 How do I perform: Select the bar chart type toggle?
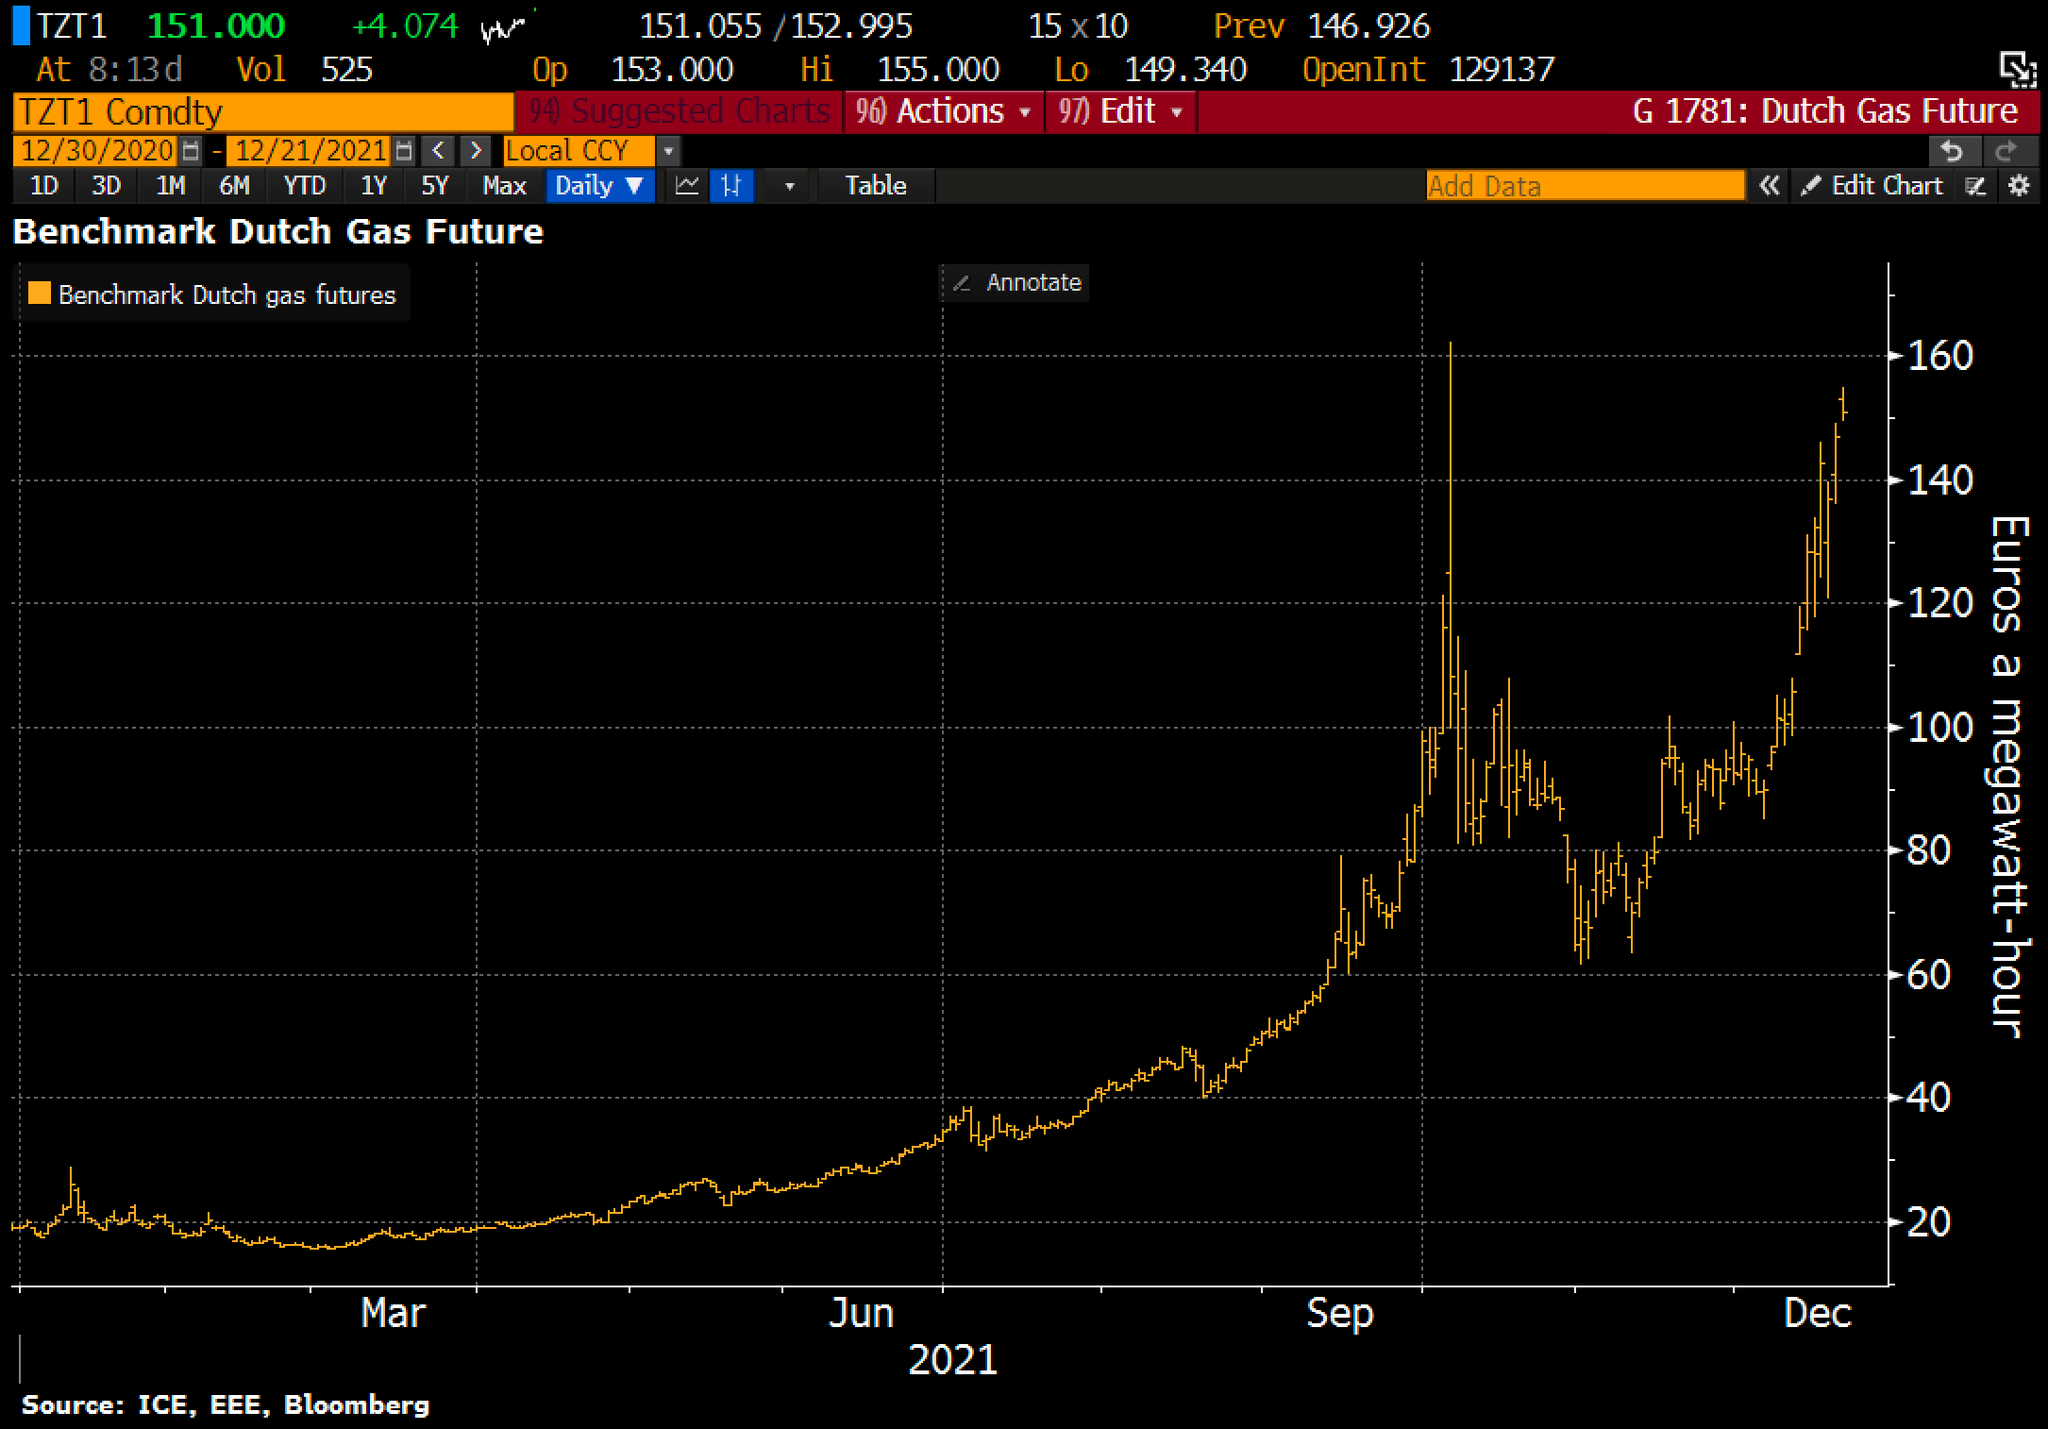tap(731, 186)
